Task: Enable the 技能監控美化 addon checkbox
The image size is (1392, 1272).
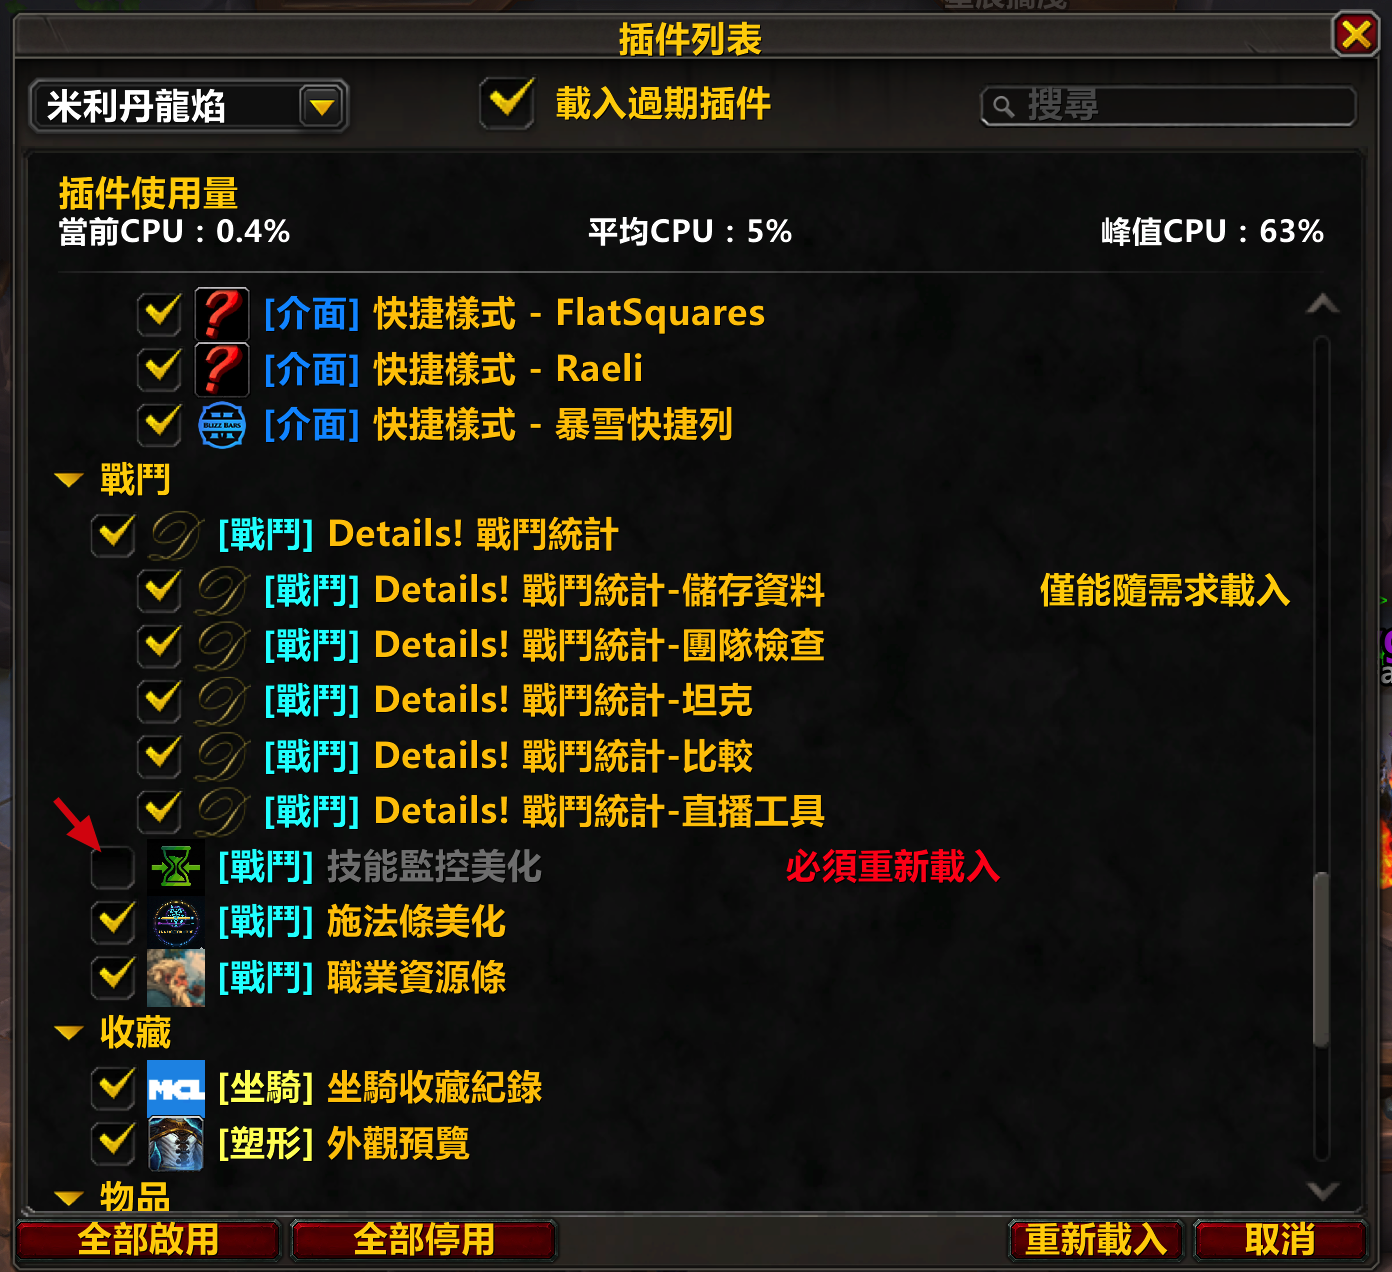Action: click(x=113, y=867)
